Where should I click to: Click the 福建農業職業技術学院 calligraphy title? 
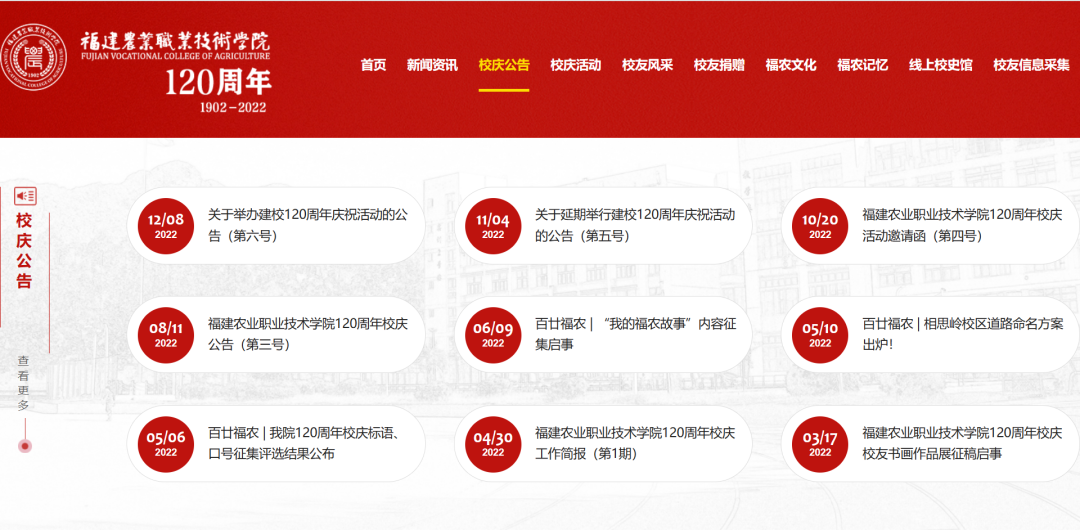(176, 40)
